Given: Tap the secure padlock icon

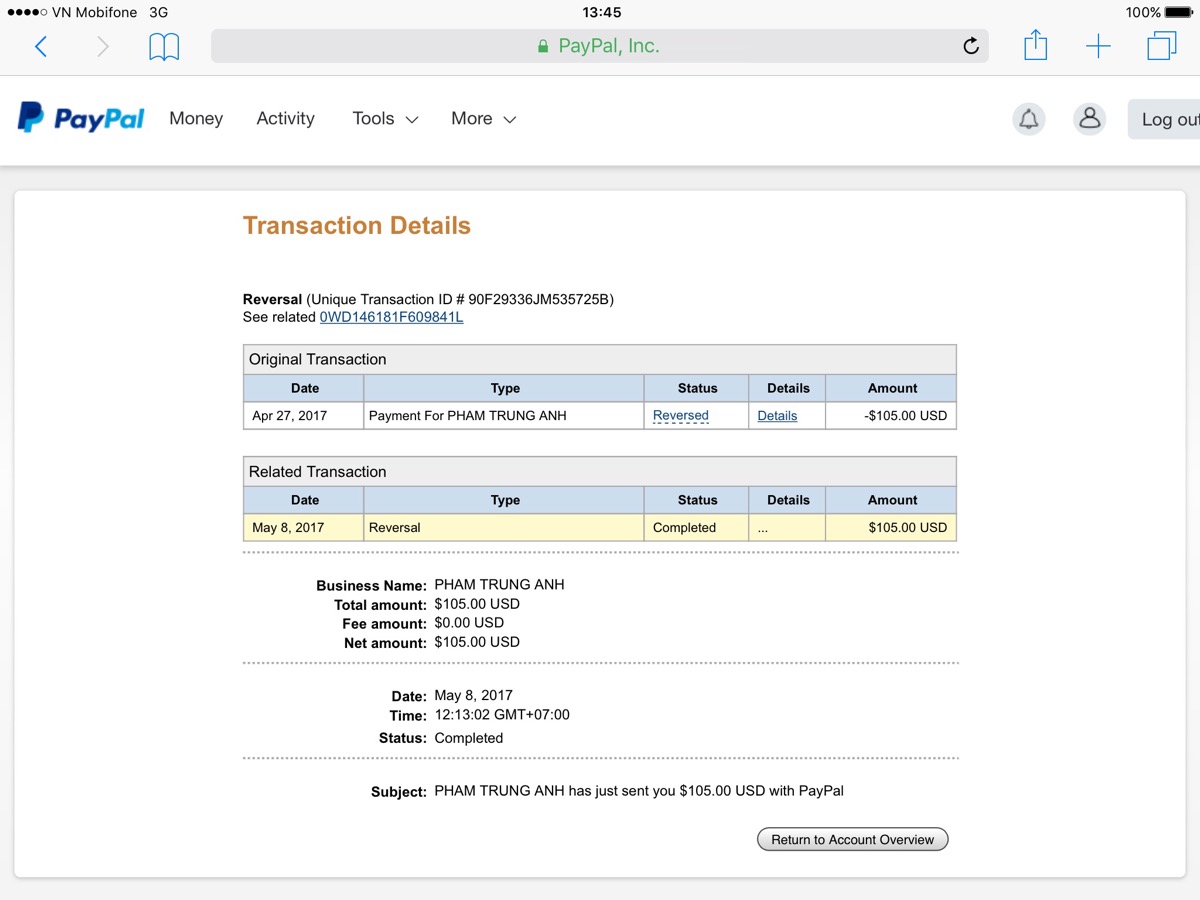Looking at the screenshot, I should (x=543, y=46).
